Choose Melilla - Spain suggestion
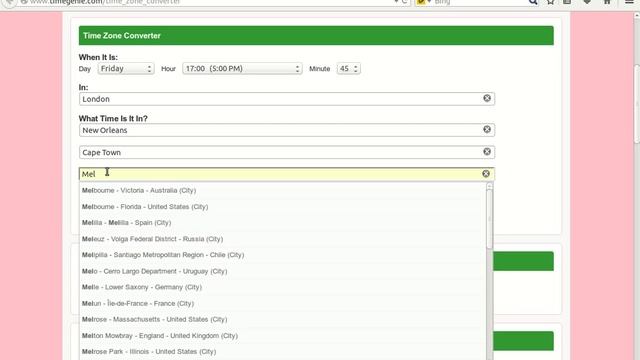The height and width of the screenshot is (360, 640). (x=282, y=222)
